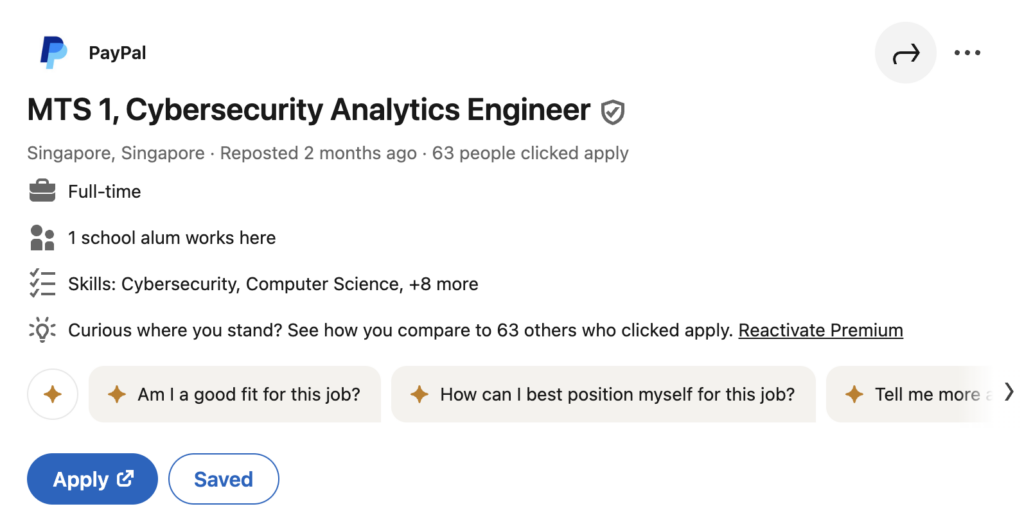
Task: Select the 'Tell me more' suggestion chip
Action: point(911,394)
